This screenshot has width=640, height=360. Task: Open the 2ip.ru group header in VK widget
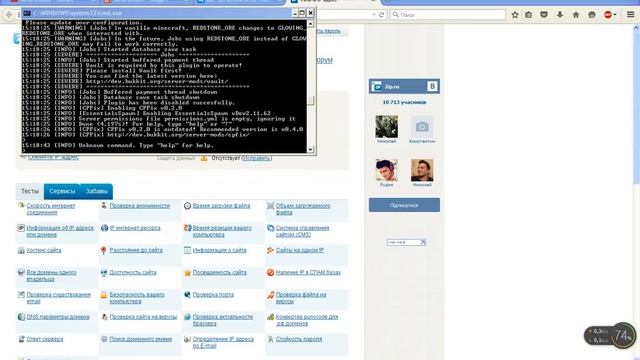404,86
